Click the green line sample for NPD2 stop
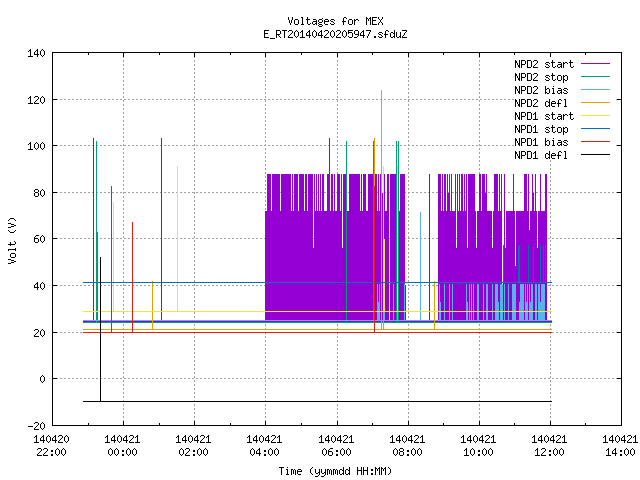 [596, 76]
